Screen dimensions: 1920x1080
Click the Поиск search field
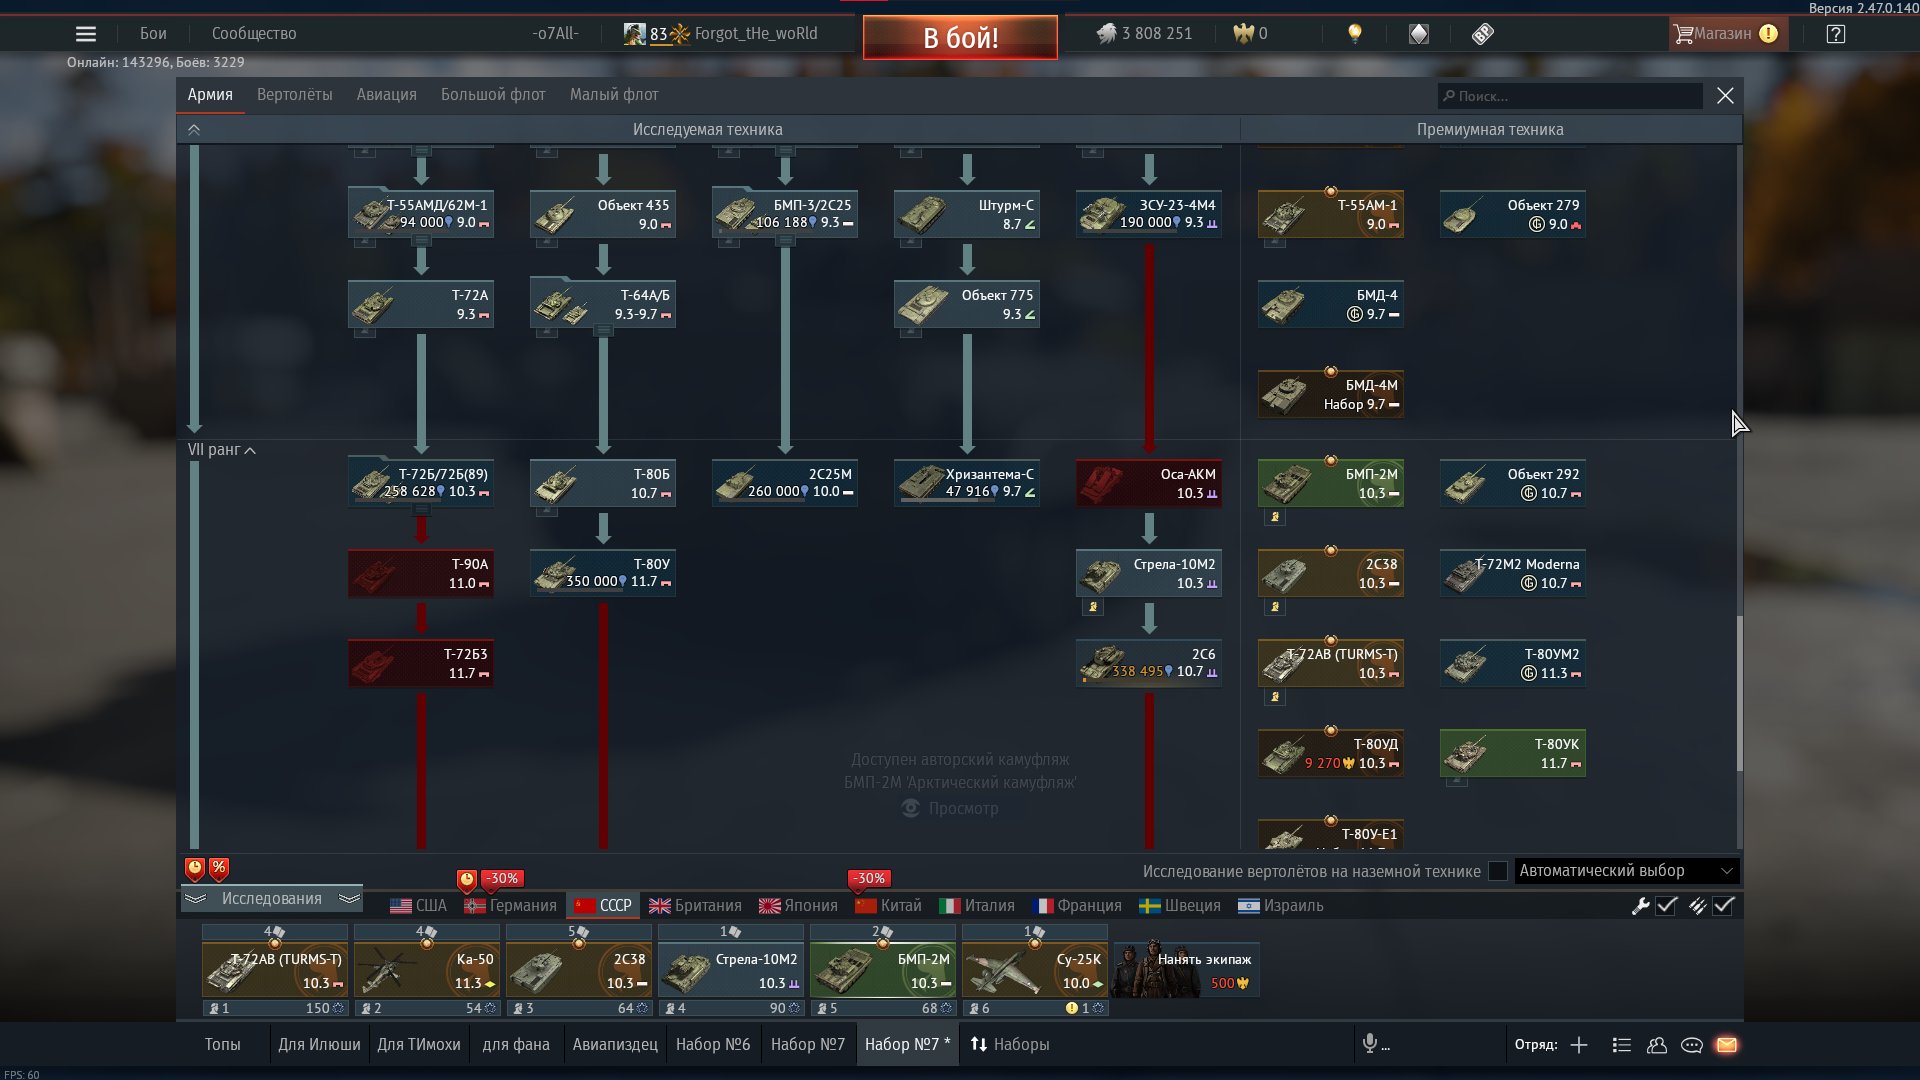1570,96
